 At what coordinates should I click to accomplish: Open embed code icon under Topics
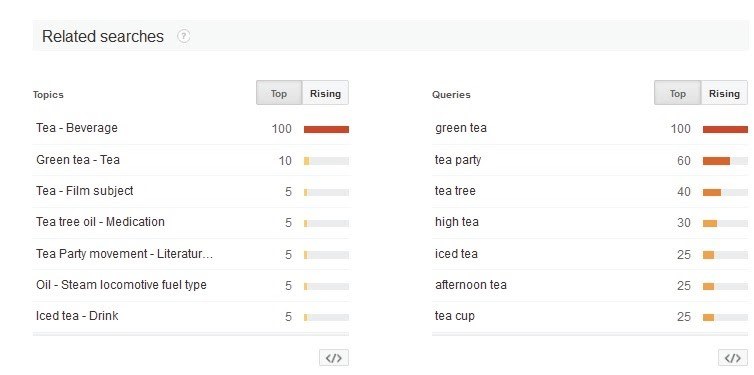334,358
